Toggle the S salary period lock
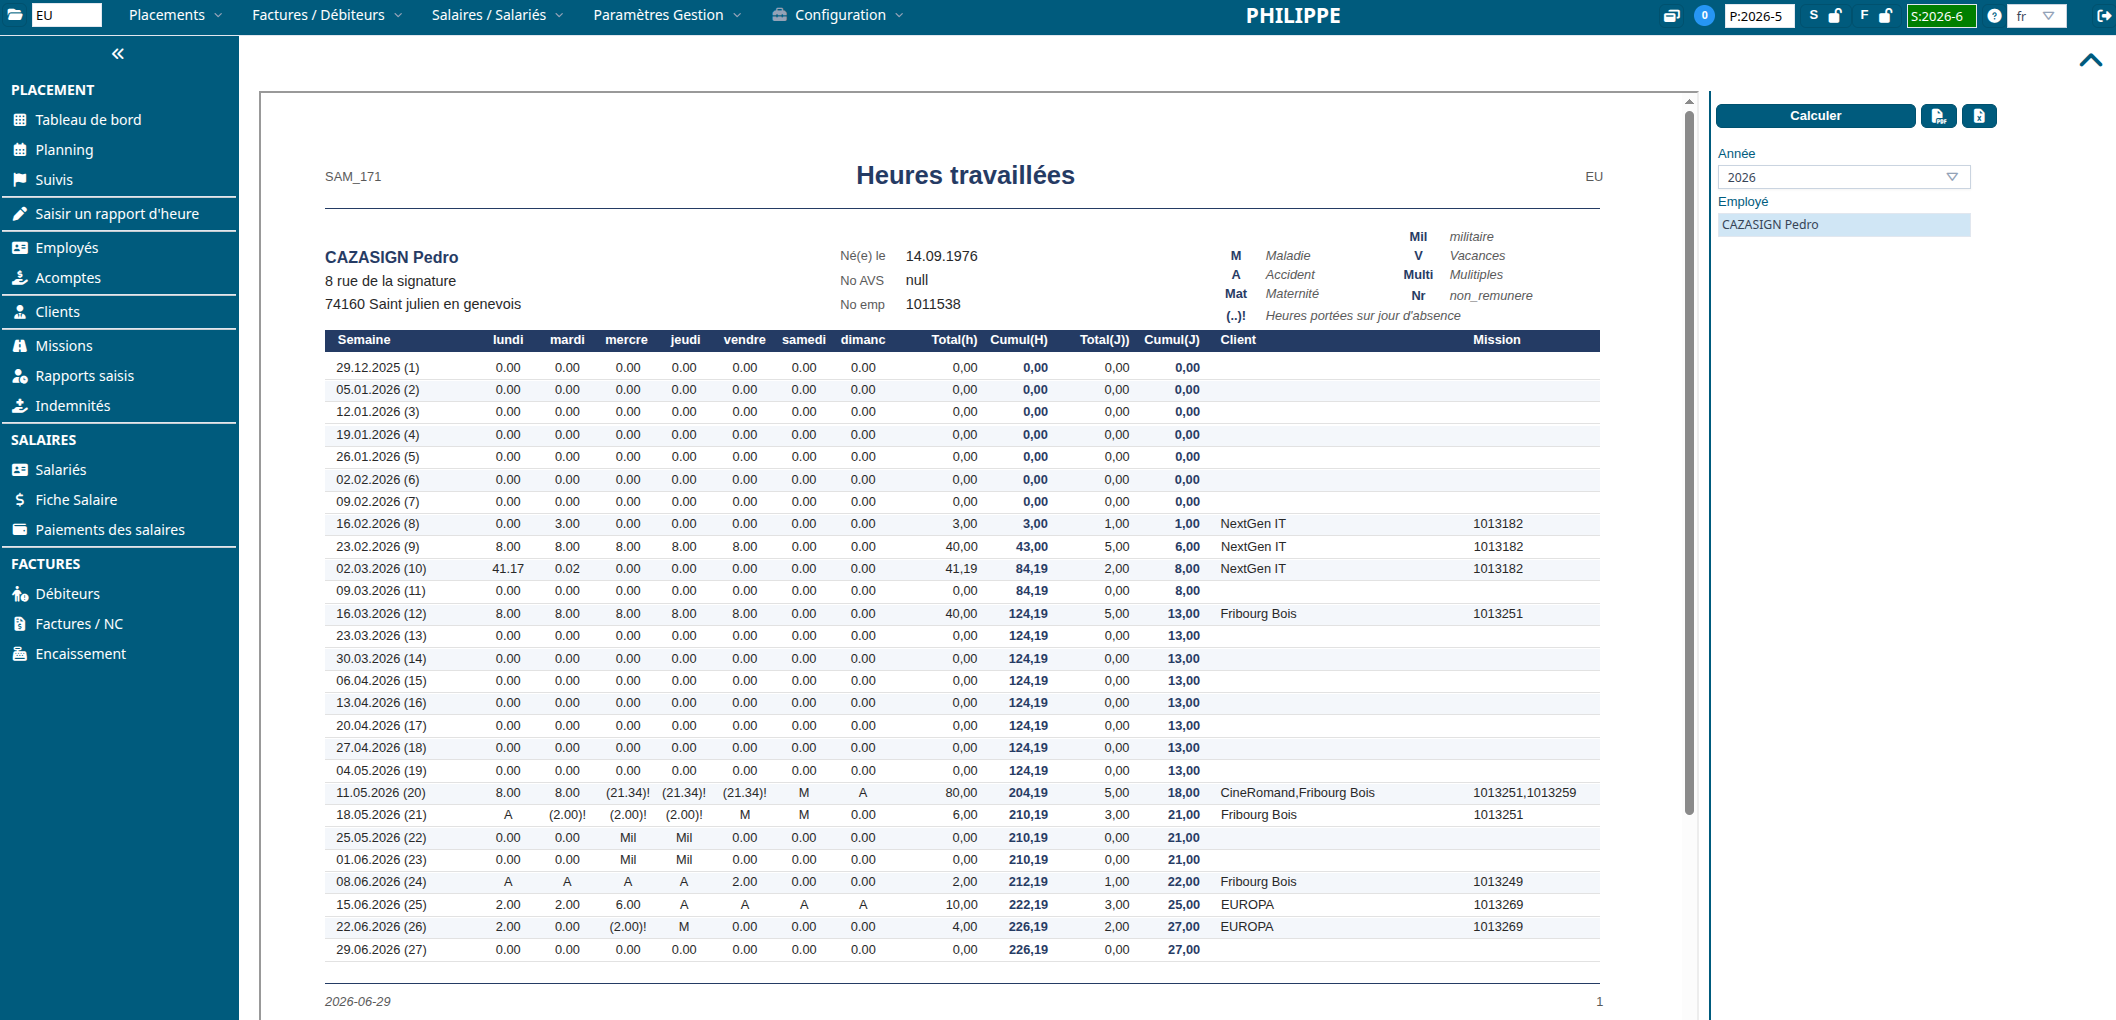 [x=1835, y=16]
